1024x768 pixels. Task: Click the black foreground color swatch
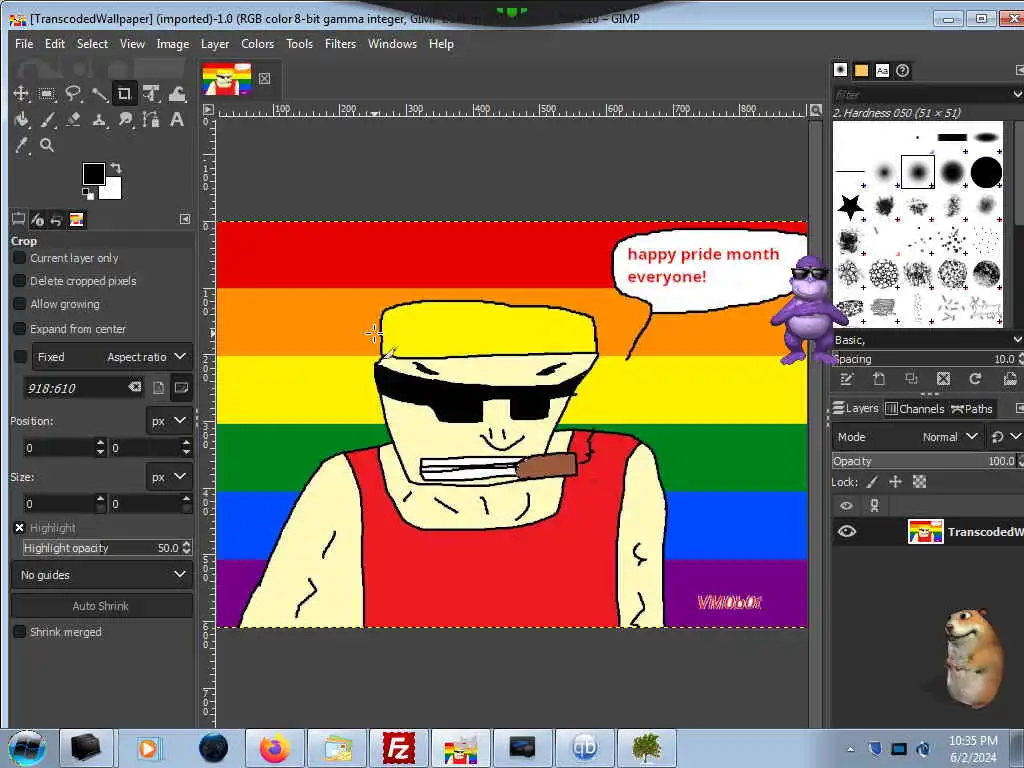pos(93,174)
